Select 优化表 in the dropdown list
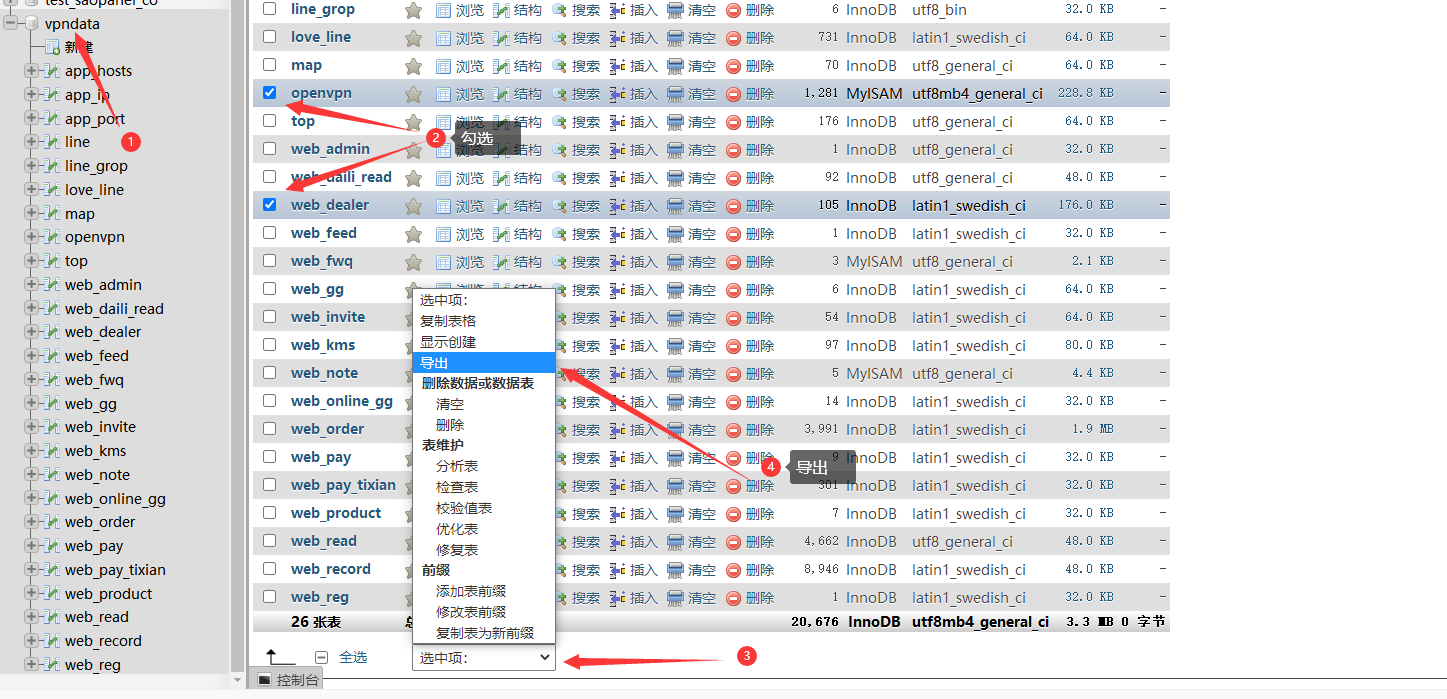Screen dimensions: 1447x699 (457, 529)
